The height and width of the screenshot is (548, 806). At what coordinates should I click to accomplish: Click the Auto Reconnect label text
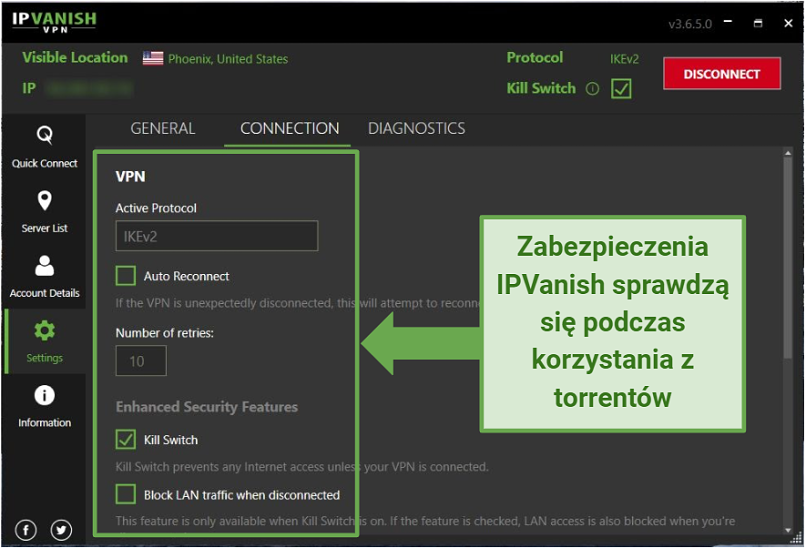click(x=186, y=276)
